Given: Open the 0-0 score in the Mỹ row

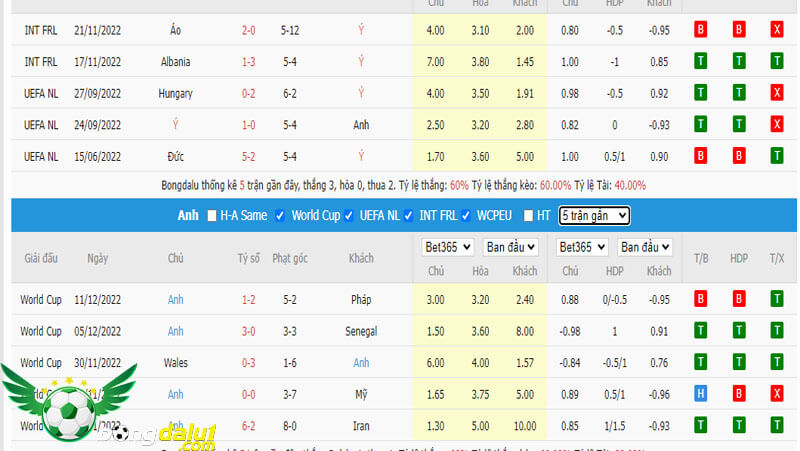Looking at the screenshot, I should [x=248, y=394].
